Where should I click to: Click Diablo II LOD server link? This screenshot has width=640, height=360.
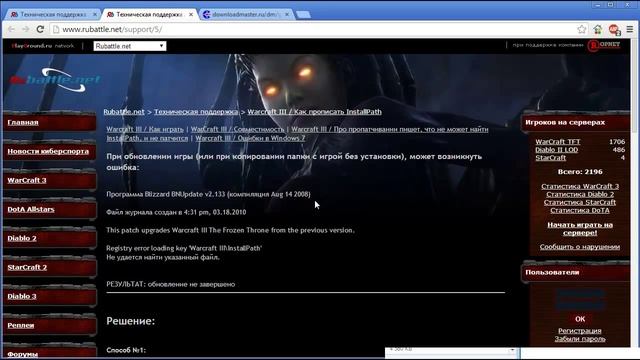pyautogui.click(x=556, y=150)
